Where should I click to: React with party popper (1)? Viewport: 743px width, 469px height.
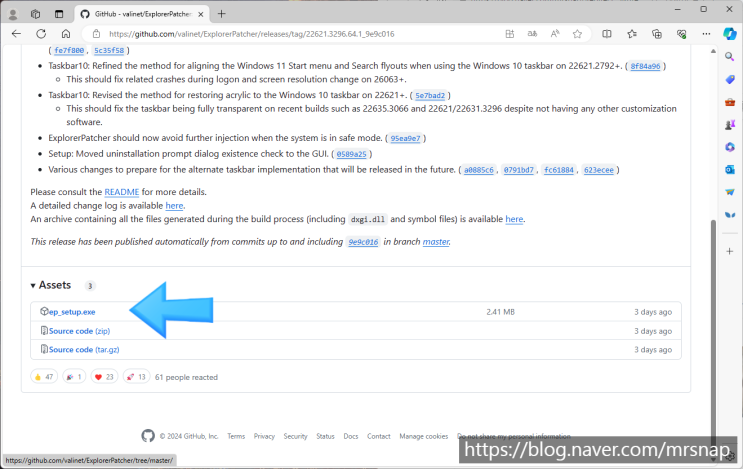pyautogui.click(x=74, y=377)
